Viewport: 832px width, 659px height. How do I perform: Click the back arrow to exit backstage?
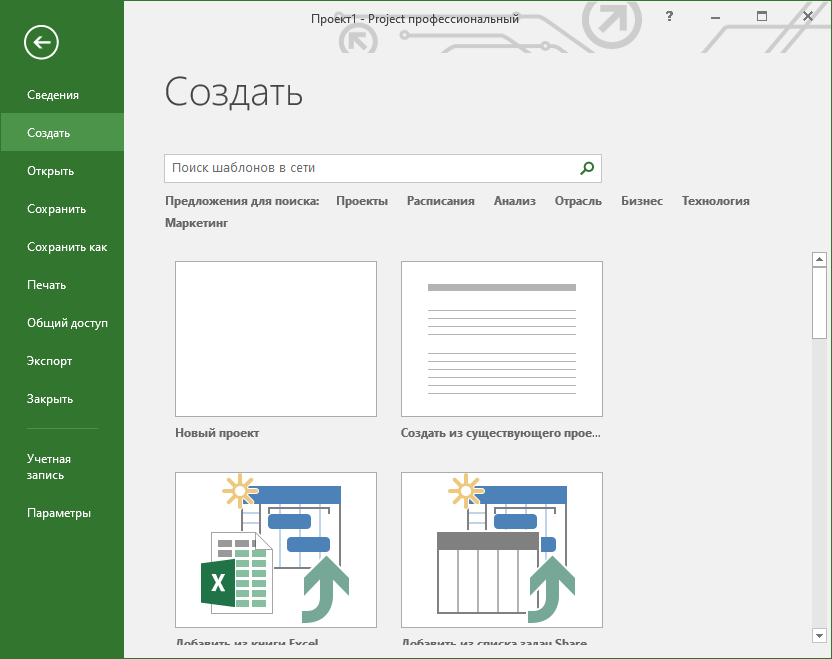[x=42, y=42]
